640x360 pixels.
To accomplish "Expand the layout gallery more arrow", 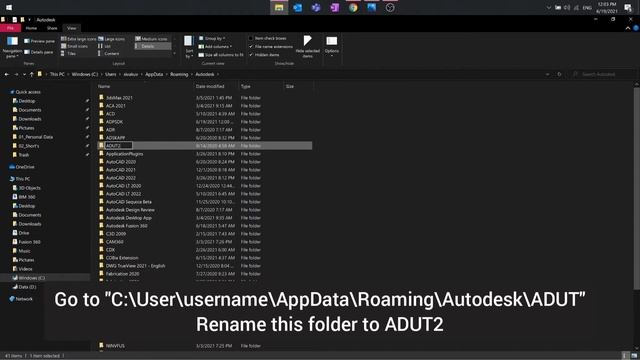I will 175,53.
